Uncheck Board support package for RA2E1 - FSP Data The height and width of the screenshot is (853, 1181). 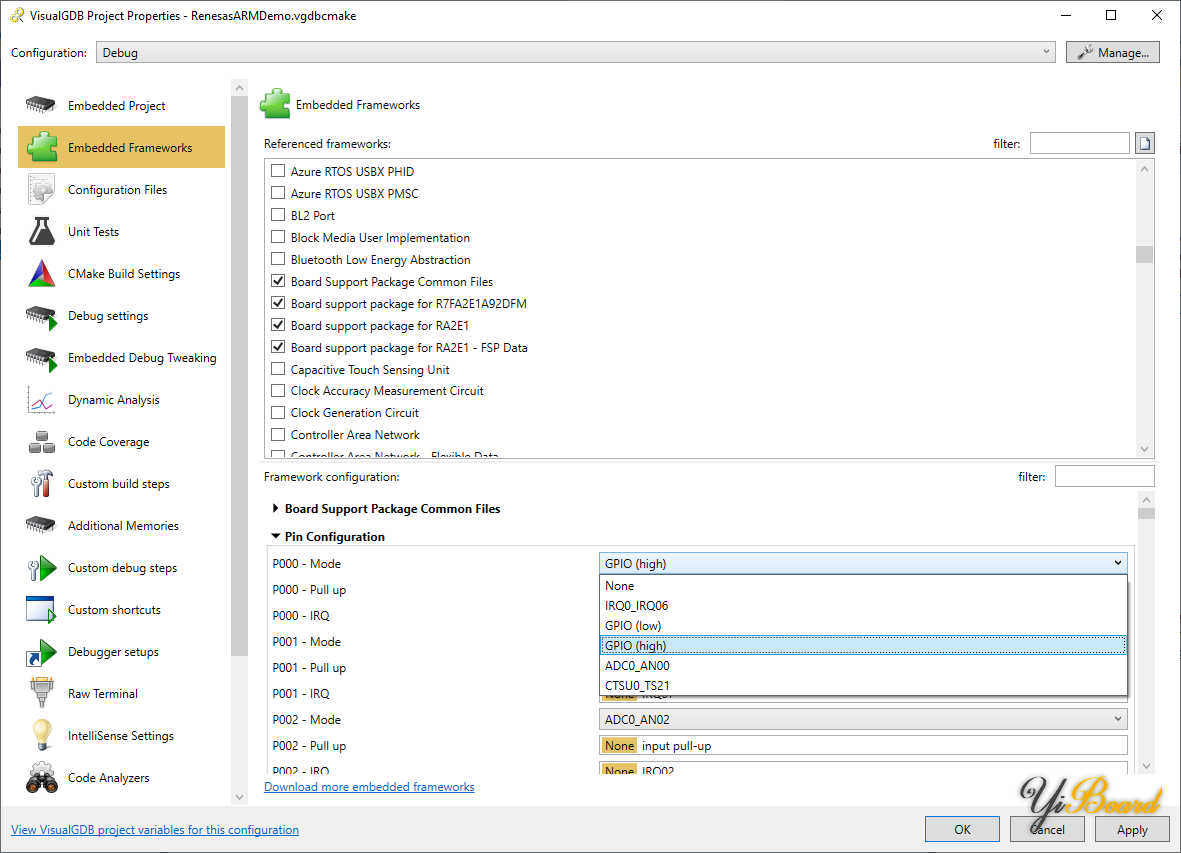click(x=278, y=347)
